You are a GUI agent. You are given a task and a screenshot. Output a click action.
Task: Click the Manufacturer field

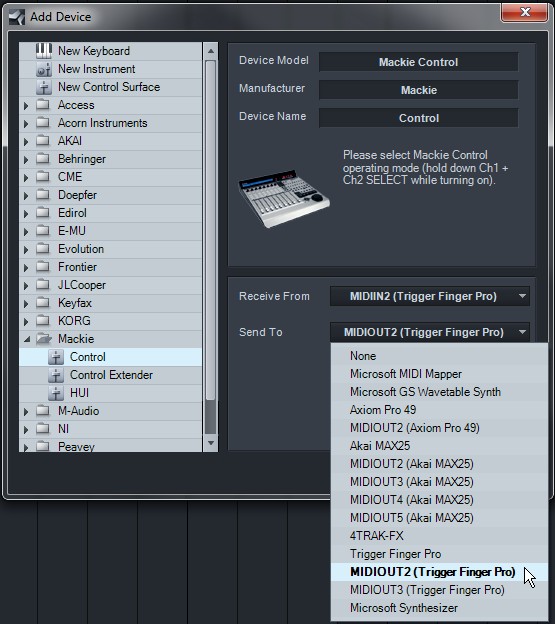click(419, 90)
